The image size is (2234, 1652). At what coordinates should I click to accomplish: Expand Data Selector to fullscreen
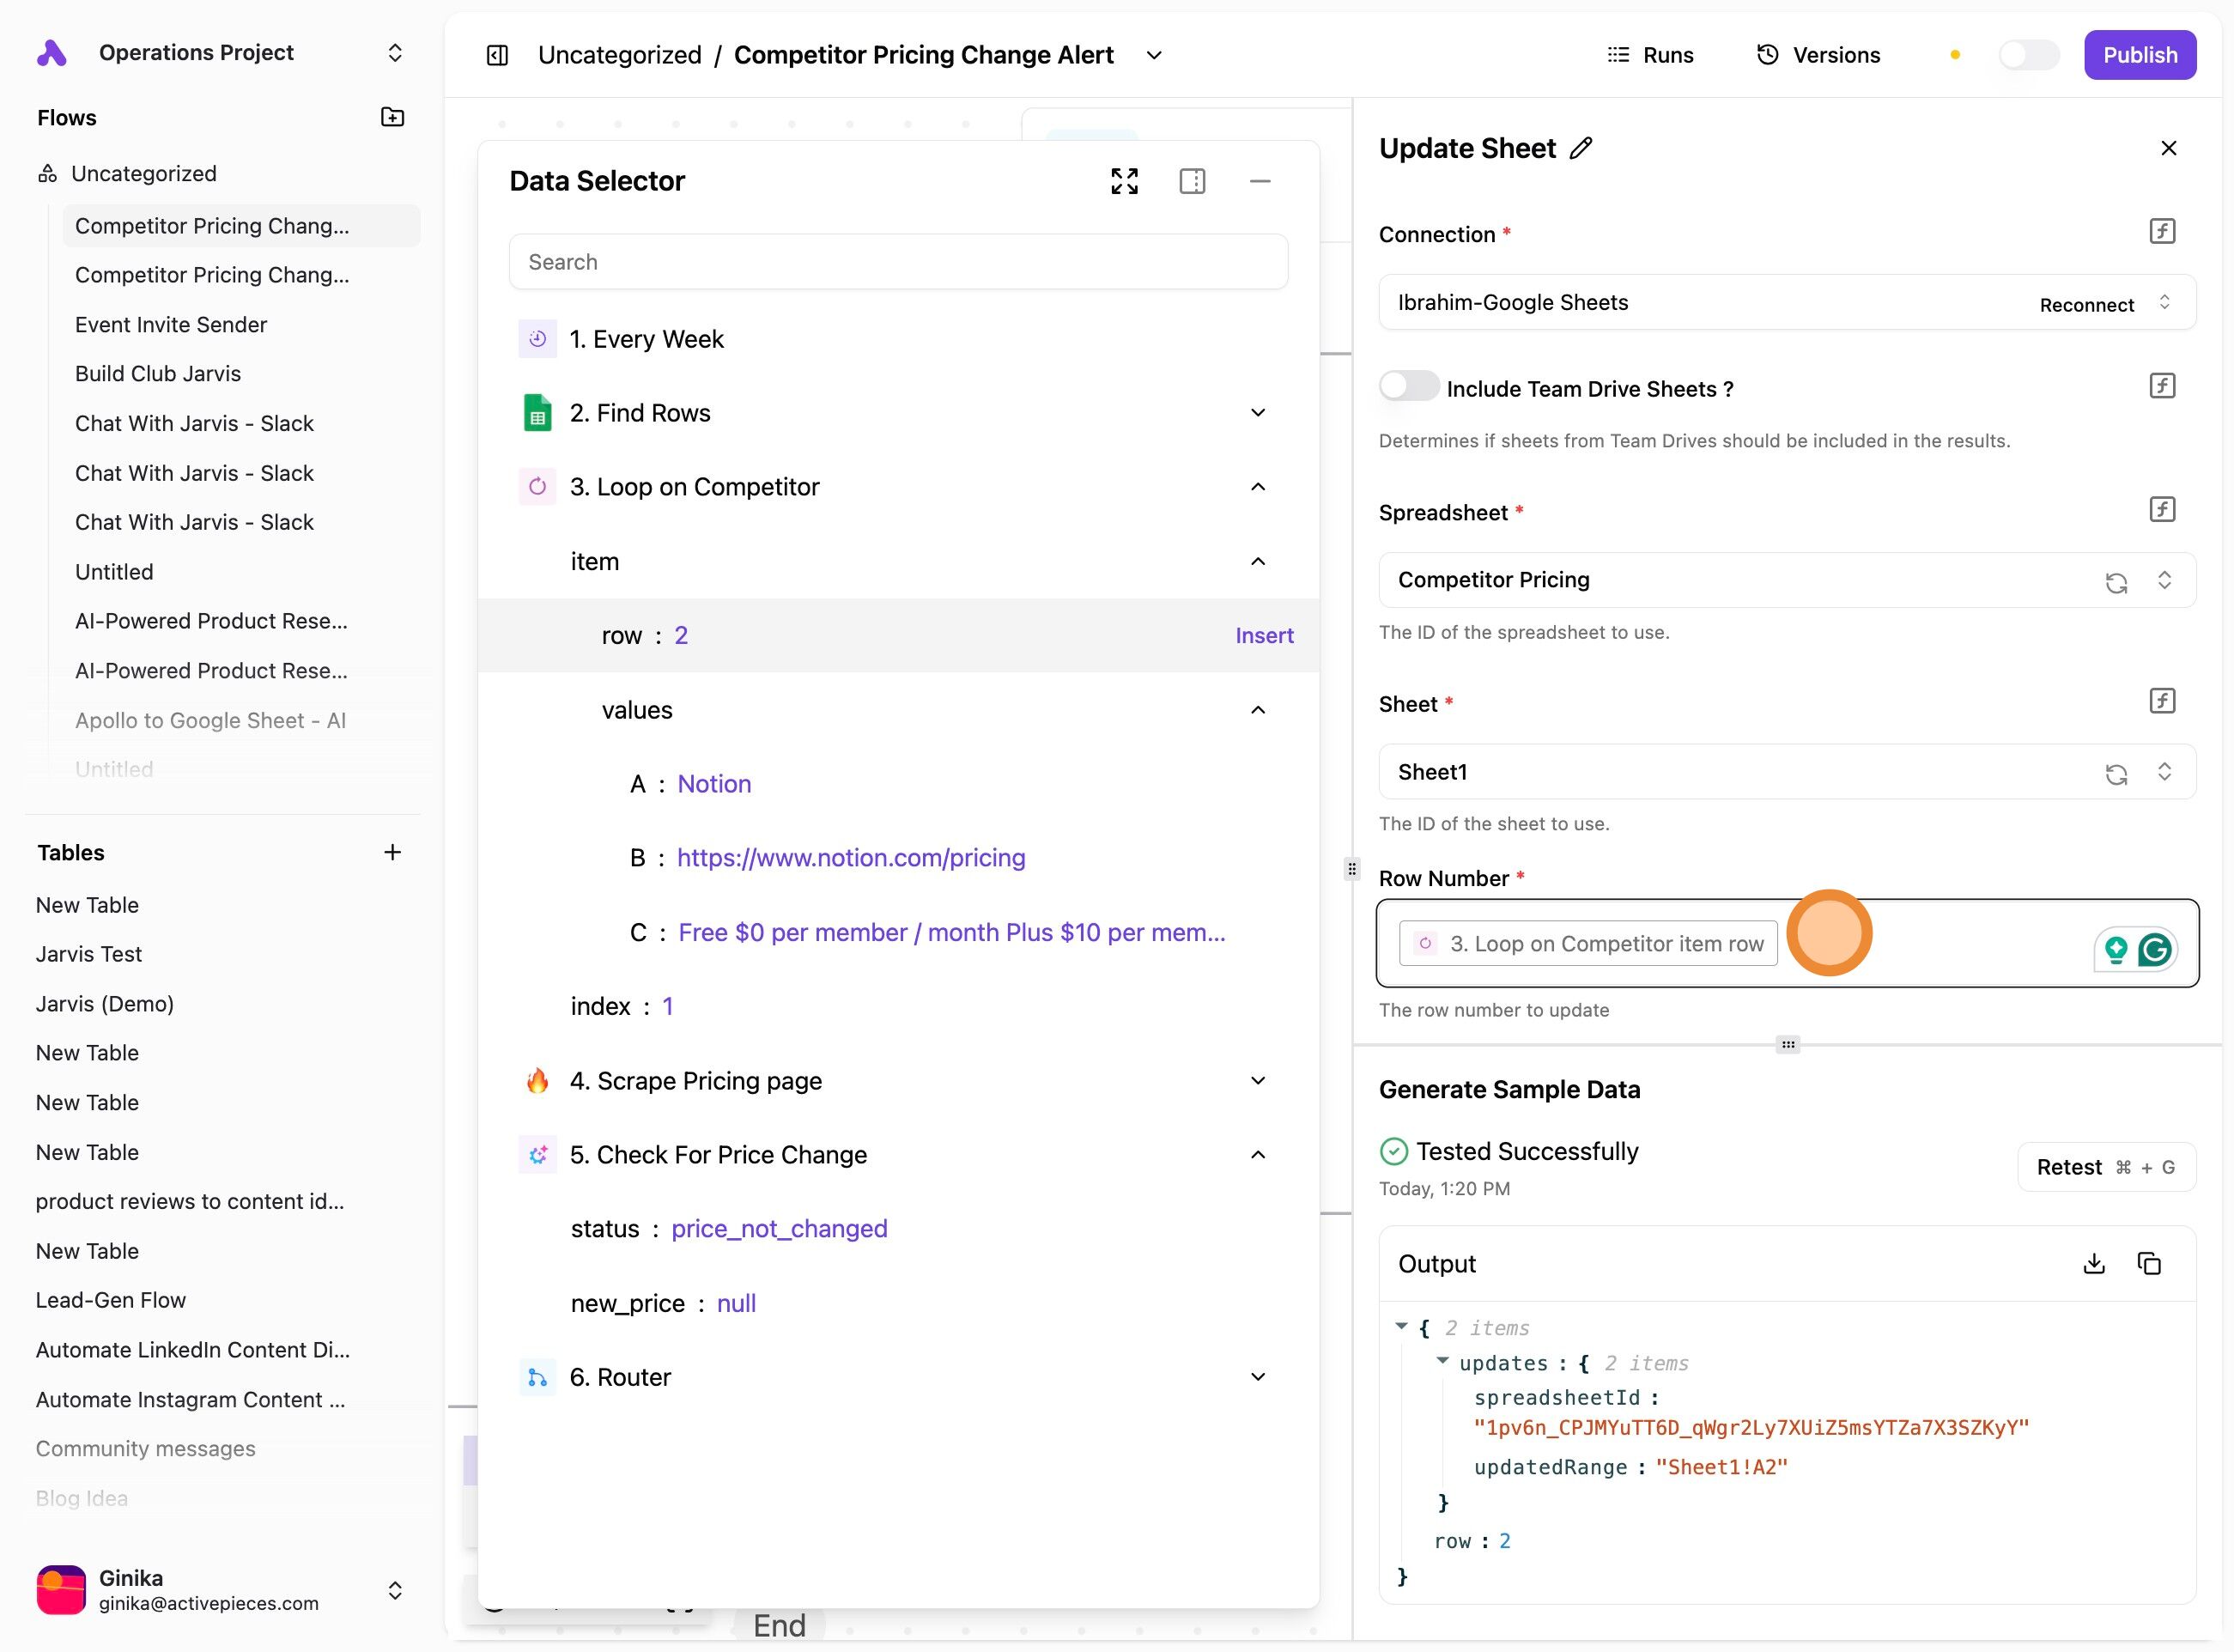coord(1124,181)
